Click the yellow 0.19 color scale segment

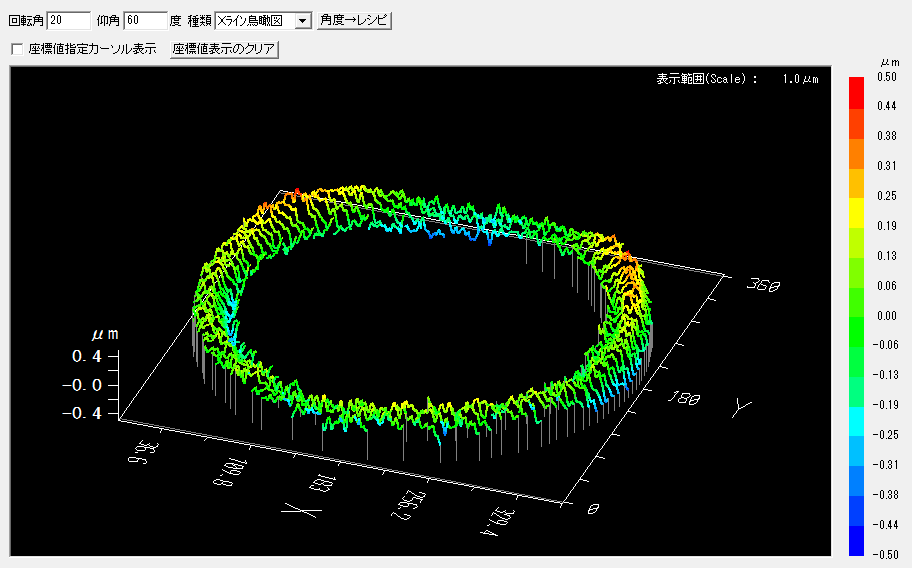[856, 213]
